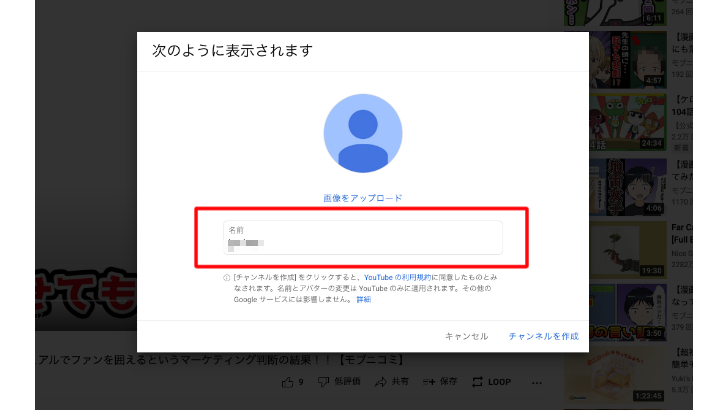Open the sidebar video thumbnail with 1:23:45 duration
728x410 pixels.
(616, 375)
